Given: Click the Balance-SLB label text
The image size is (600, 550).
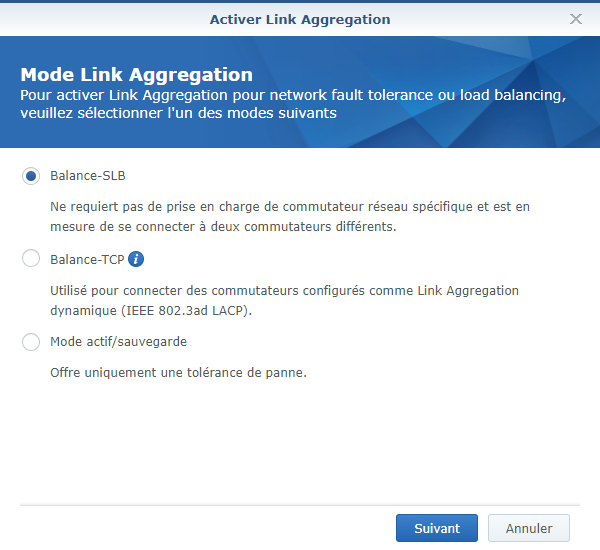Looking at the screenshot, I should click(x=88, y=176).
